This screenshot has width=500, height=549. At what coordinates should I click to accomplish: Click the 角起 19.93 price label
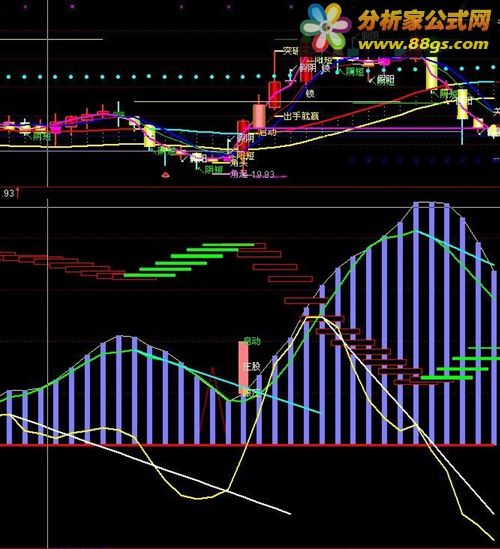click(x=252, y=174)
